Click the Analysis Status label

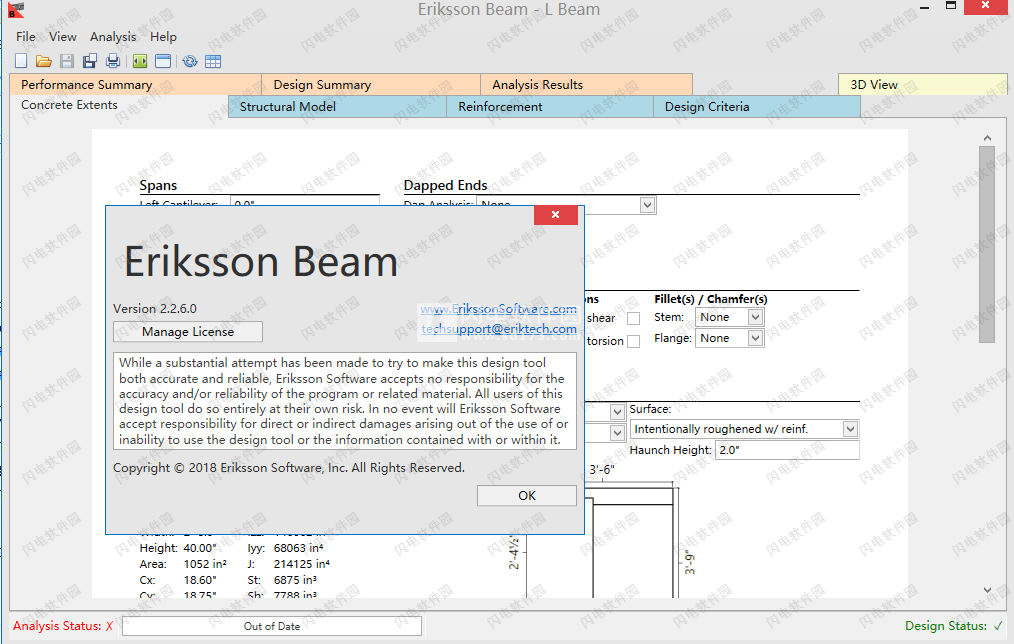(x=57, y=626)
